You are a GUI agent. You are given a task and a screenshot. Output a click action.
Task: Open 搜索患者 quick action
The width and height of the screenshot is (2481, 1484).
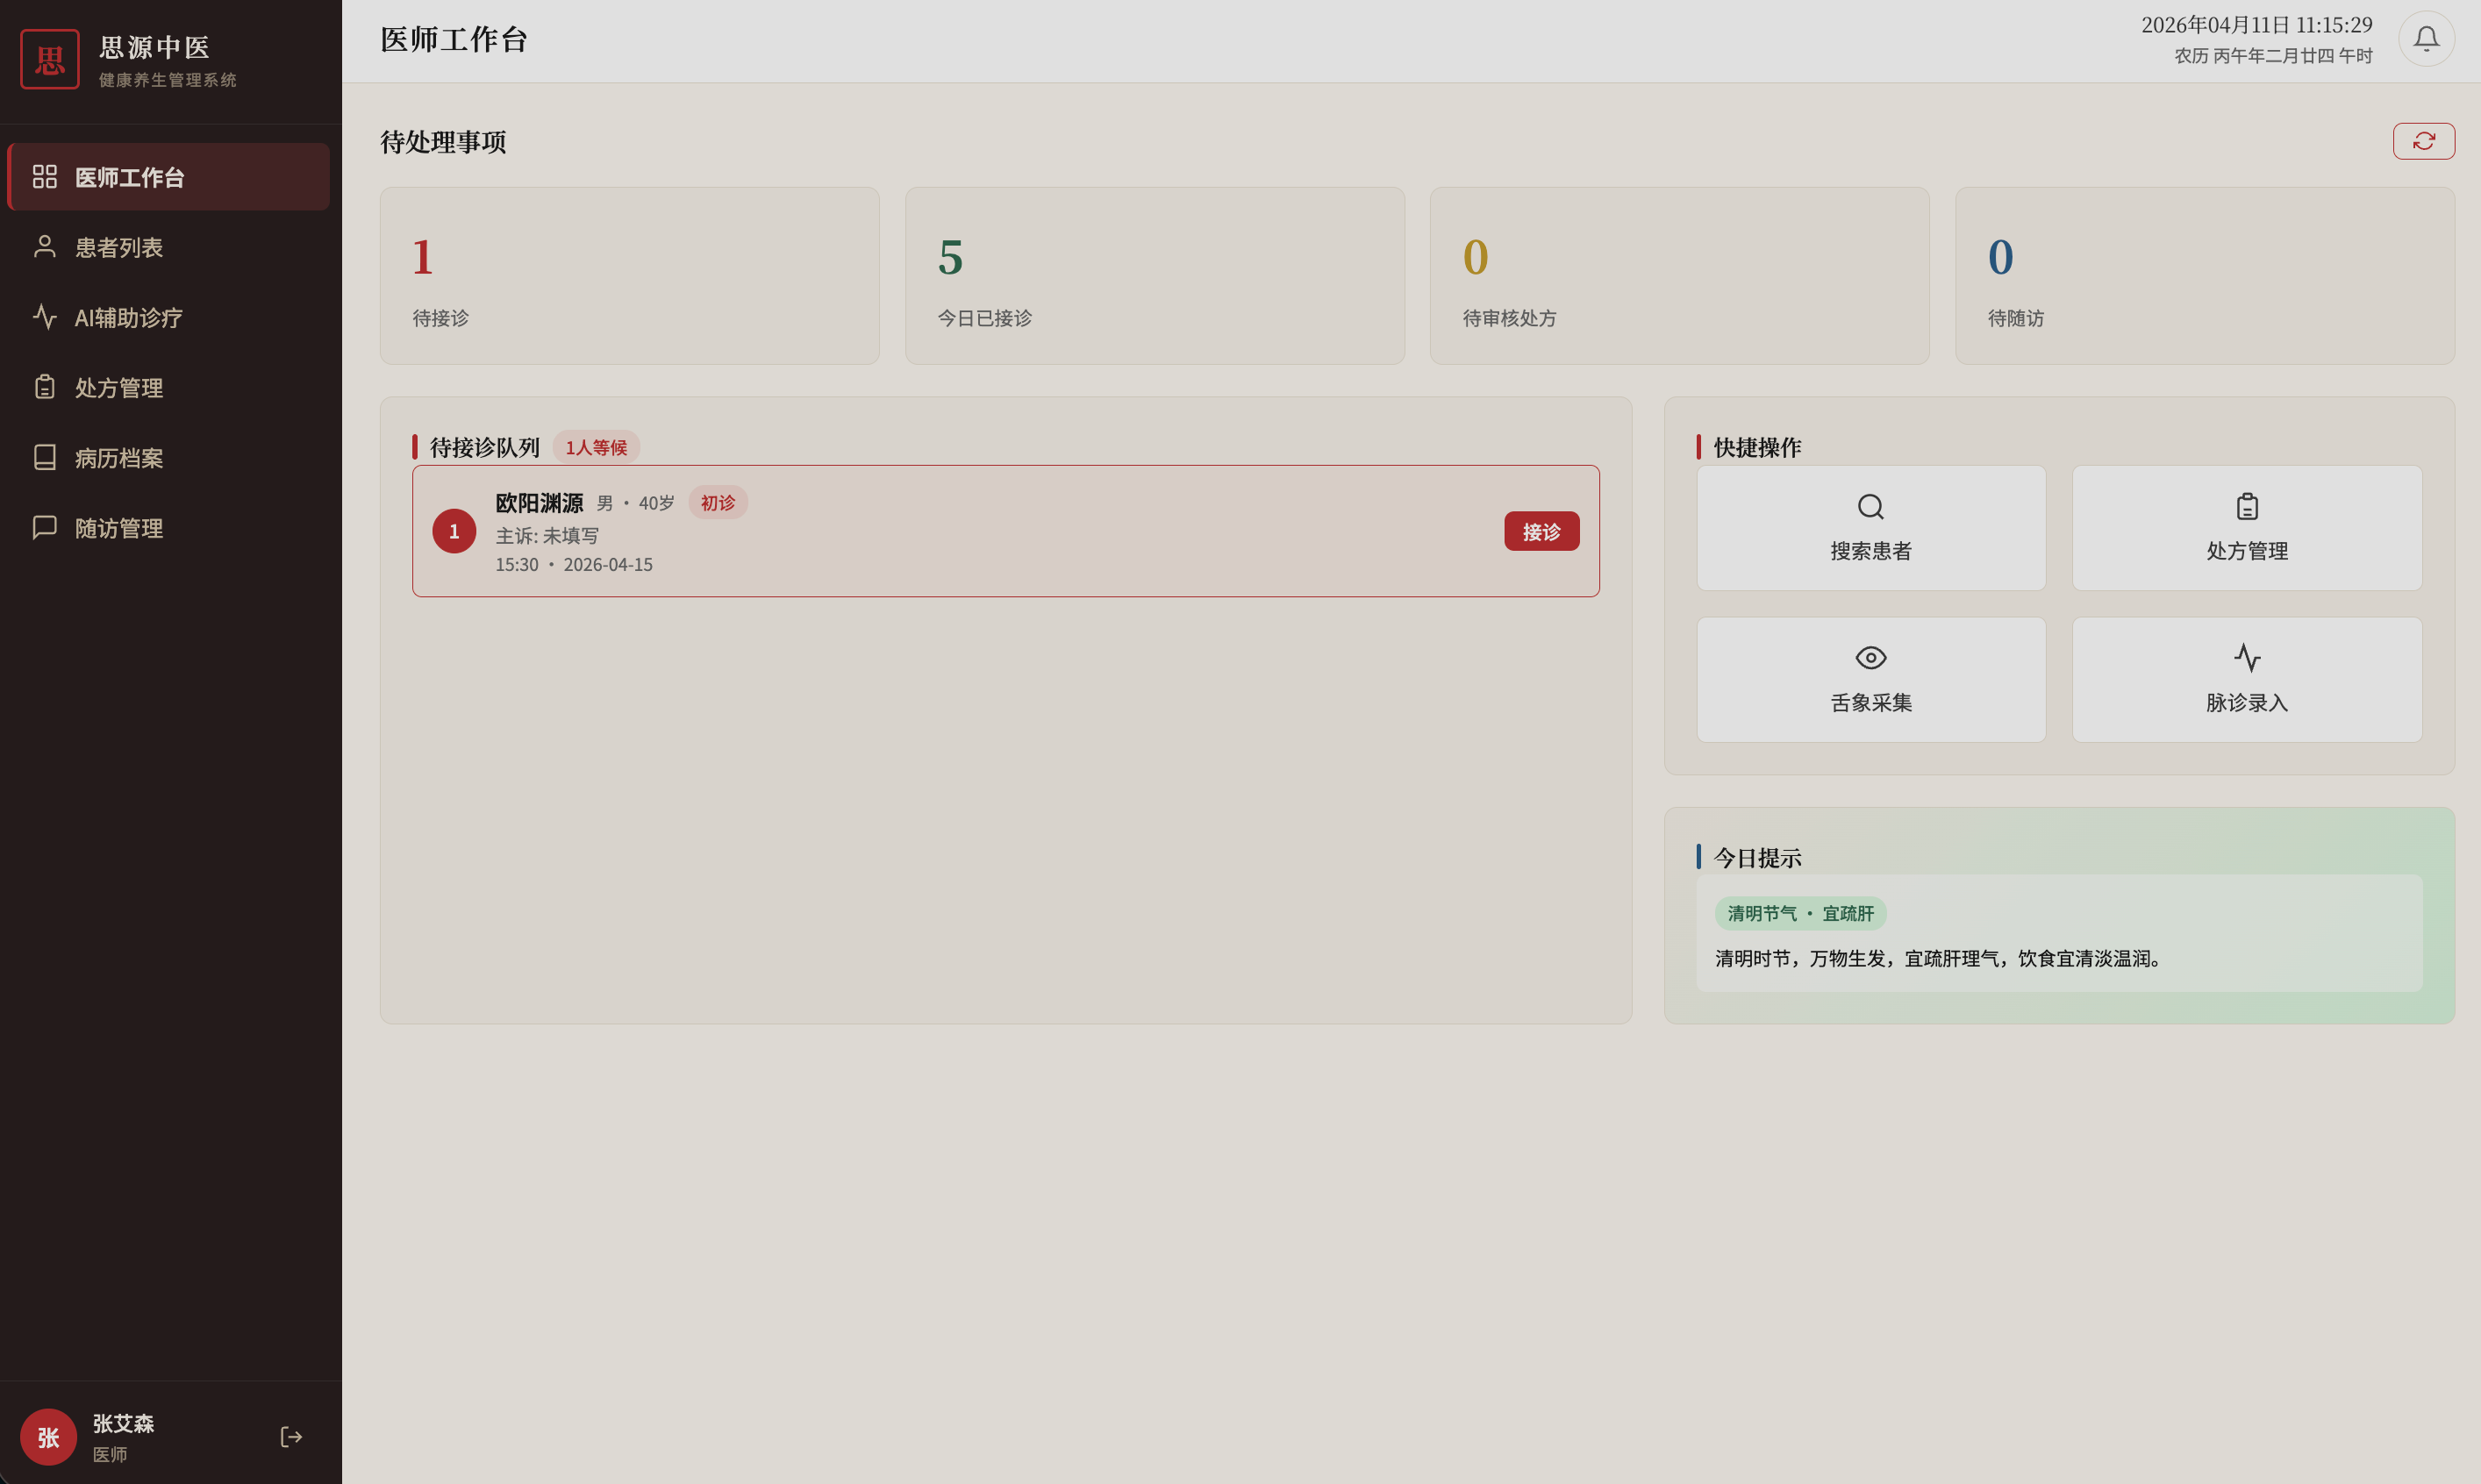(1870, 527)
